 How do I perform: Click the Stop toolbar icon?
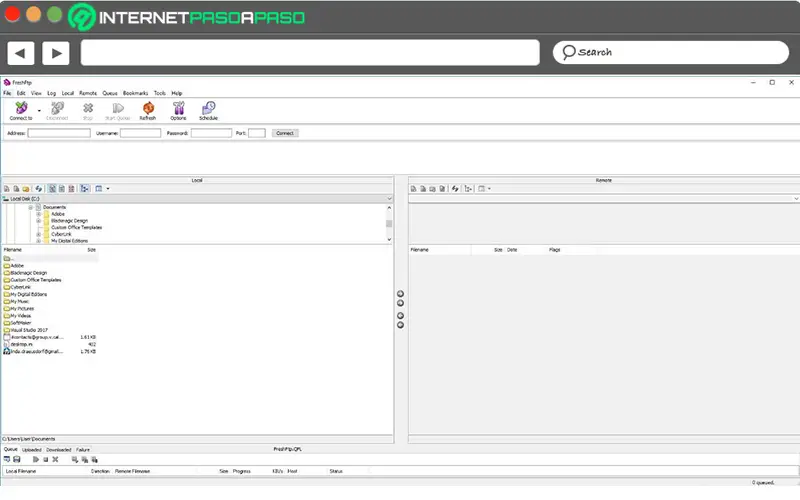[x=88, y=111]
